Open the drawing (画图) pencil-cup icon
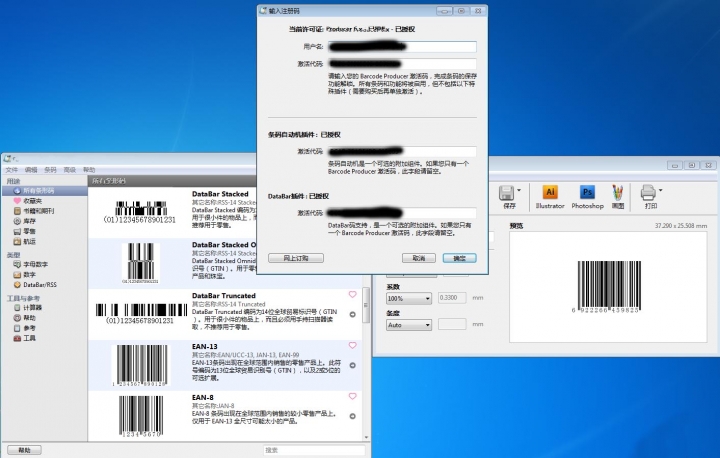This screenshot has width=720, height=458. [x=618, y=191]
